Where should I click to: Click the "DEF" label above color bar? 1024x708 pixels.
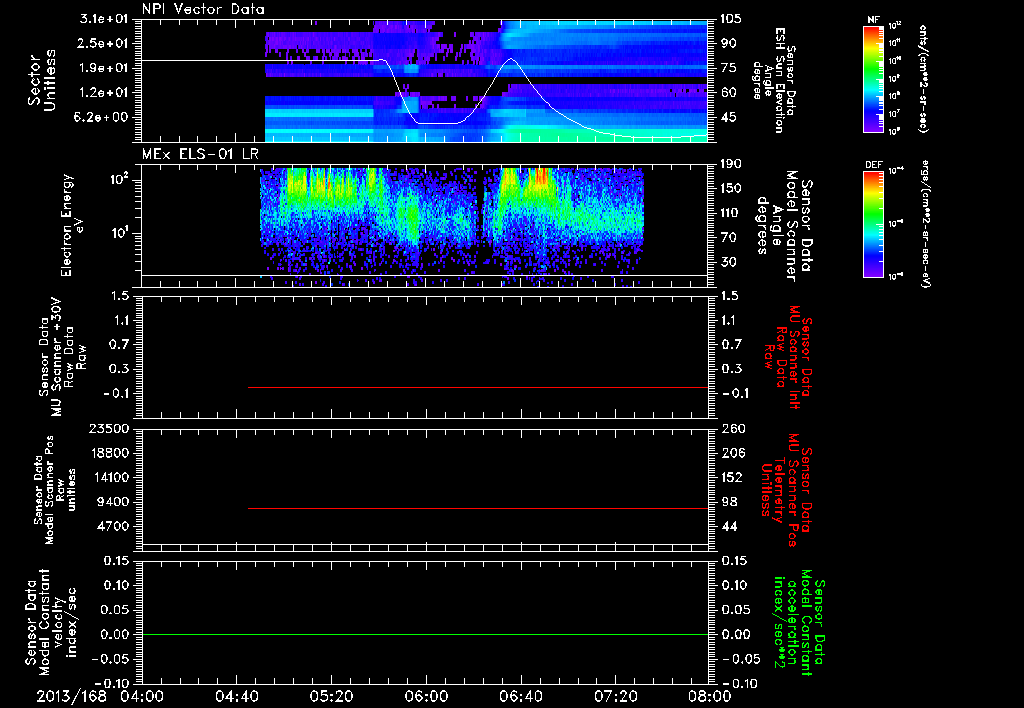874,165
